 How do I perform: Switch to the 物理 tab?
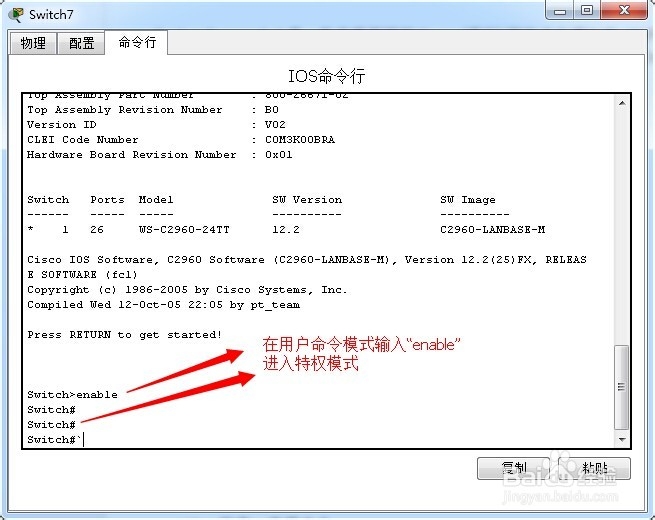[x=33, y=43]
